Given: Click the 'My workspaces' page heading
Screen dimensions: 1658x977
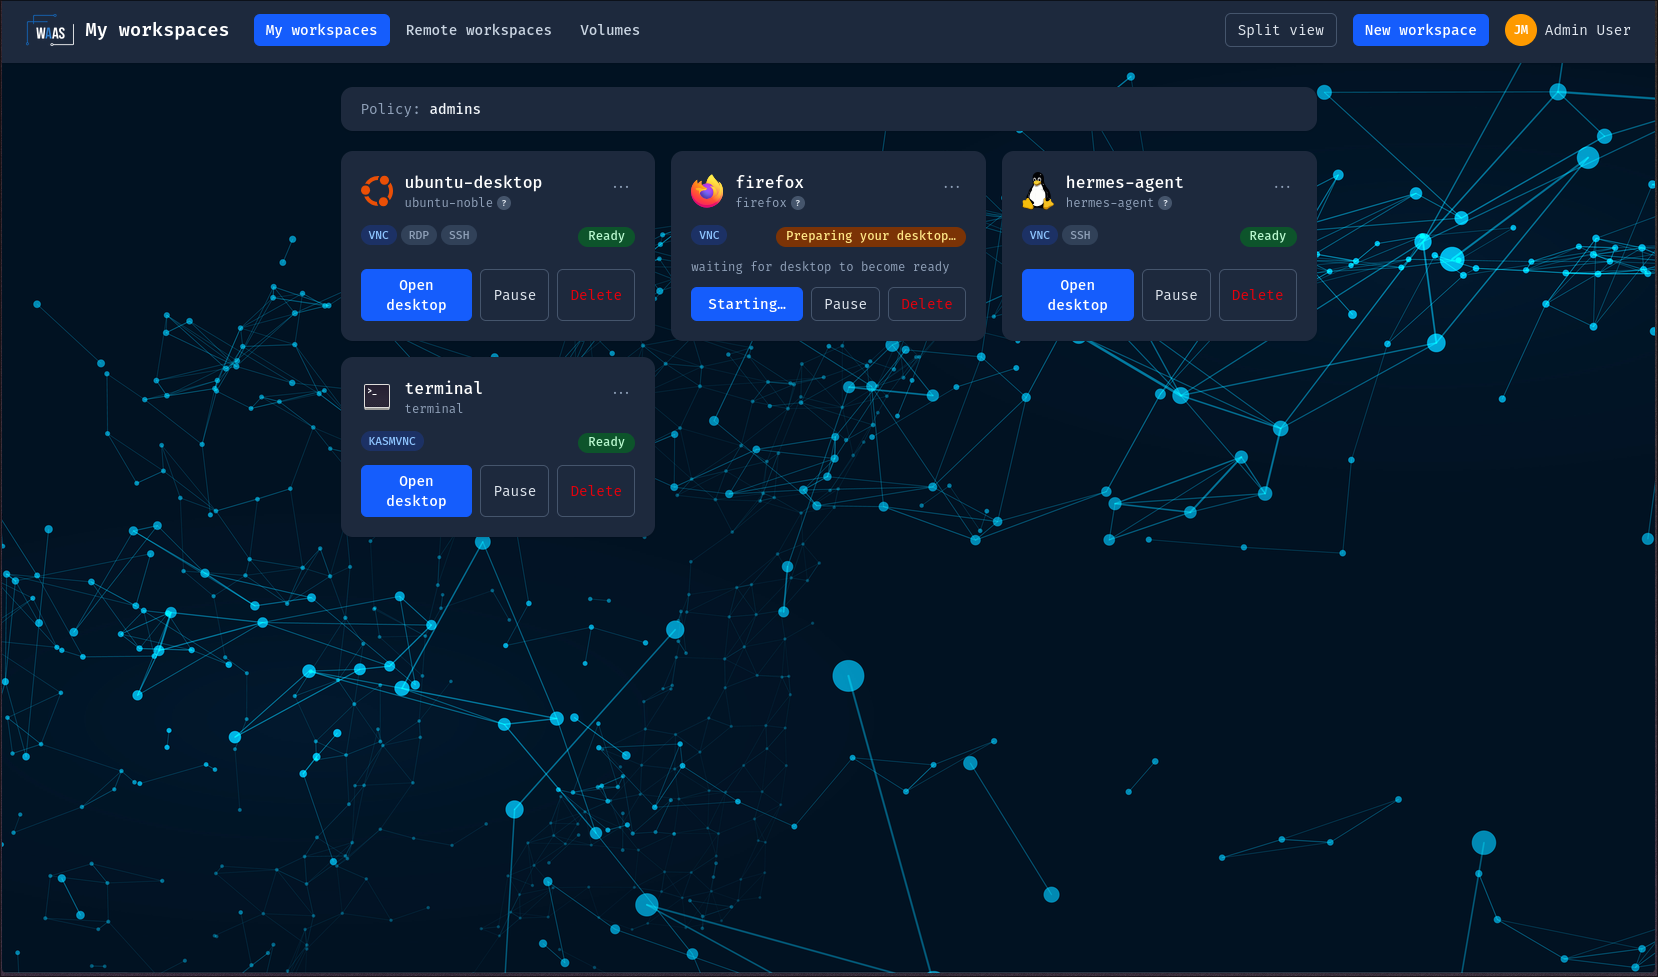Looking at the screenshot, I should pyautogui.click(x=157, y=30).
